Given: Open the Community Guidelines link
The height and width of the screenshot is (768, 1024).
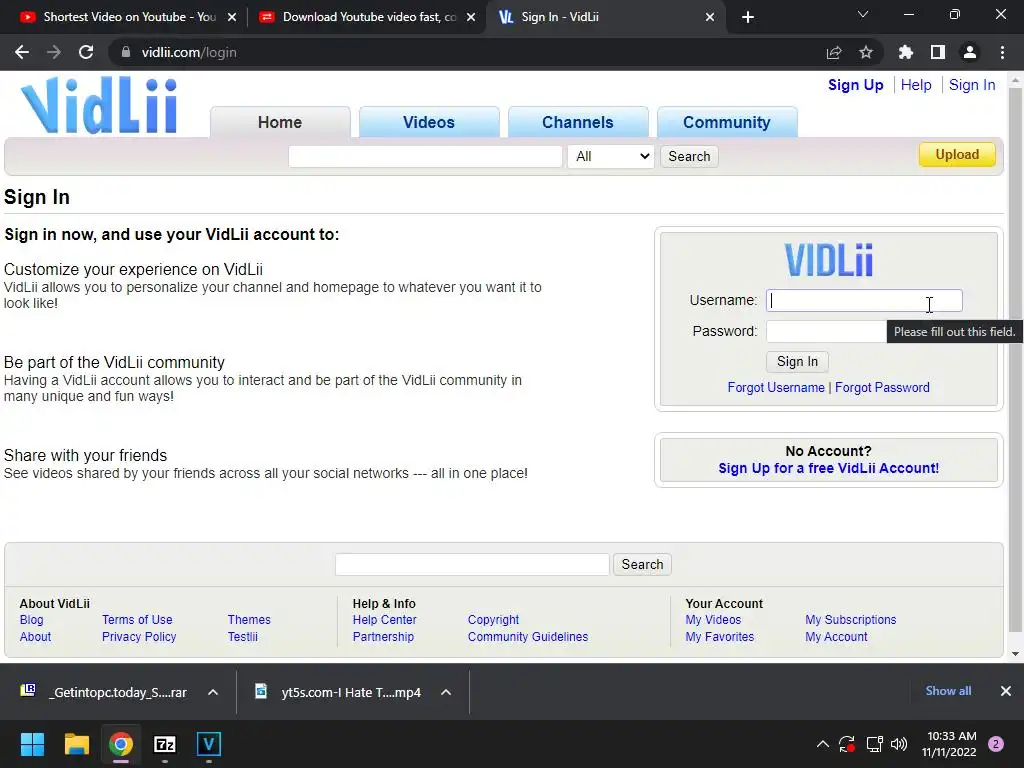Looking at the screenshot, I should [528, 637].
